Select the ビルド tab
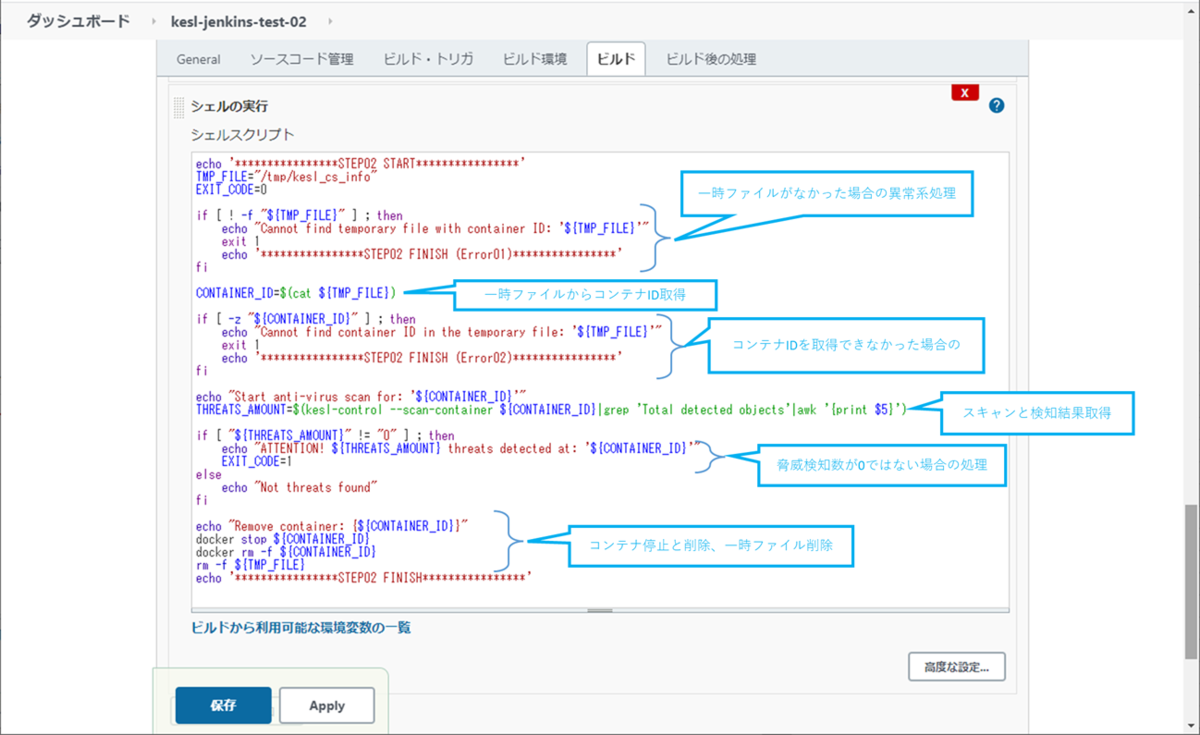1200x735 pixels. [616, 59]
